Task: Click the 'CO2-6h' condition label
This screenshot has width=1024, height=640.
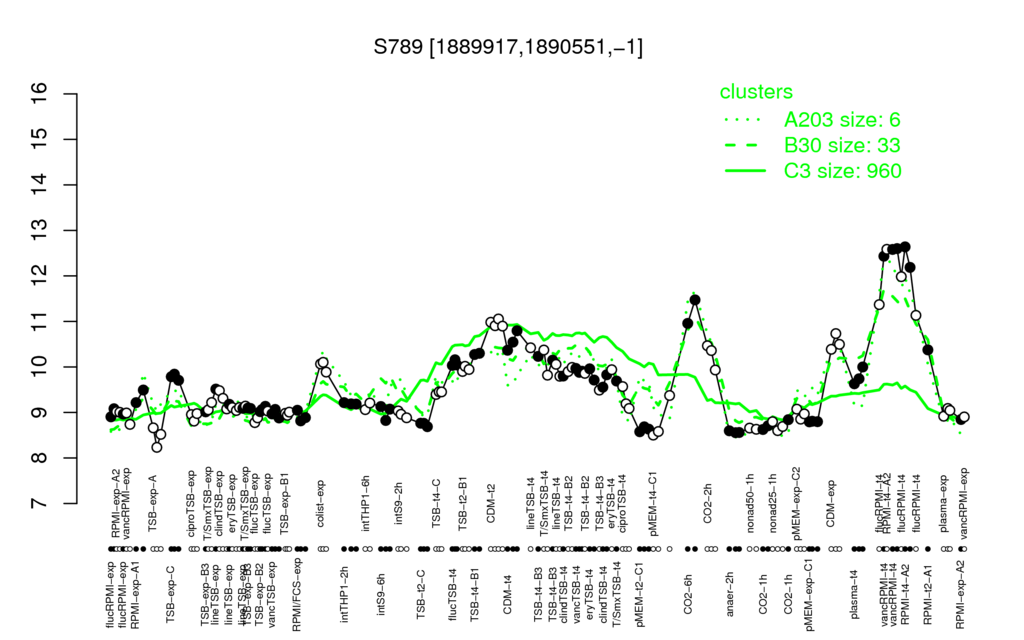Action: tap(688, 594)
